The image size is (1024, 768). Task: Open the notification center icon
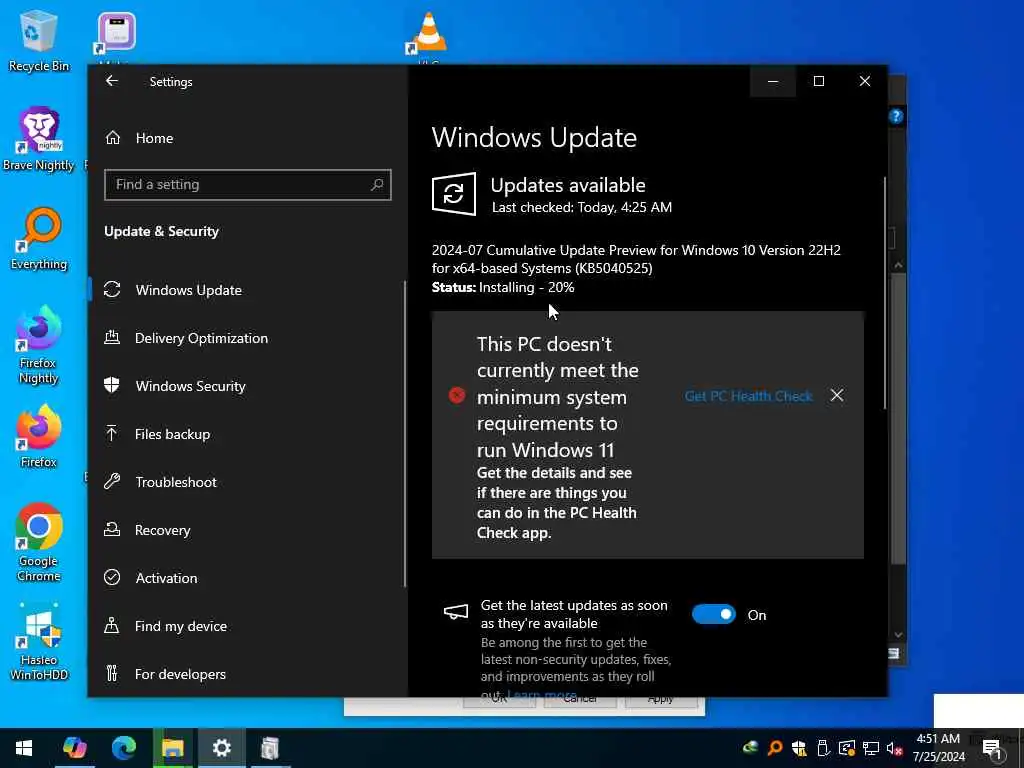point(993,749)
